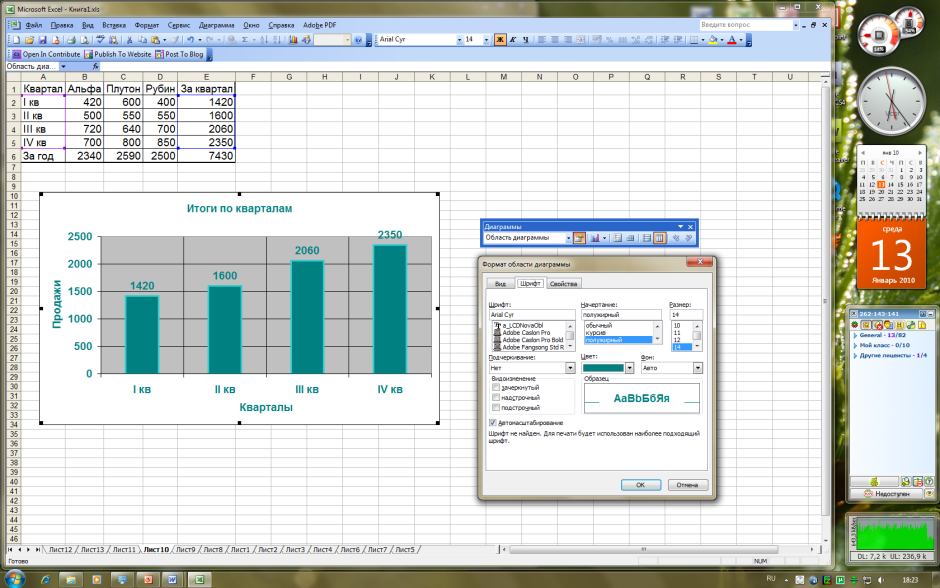The height and width of the screenshot is (588, 940).
Task: Open the Диаграмма menu
Action: tap(216, 25)
